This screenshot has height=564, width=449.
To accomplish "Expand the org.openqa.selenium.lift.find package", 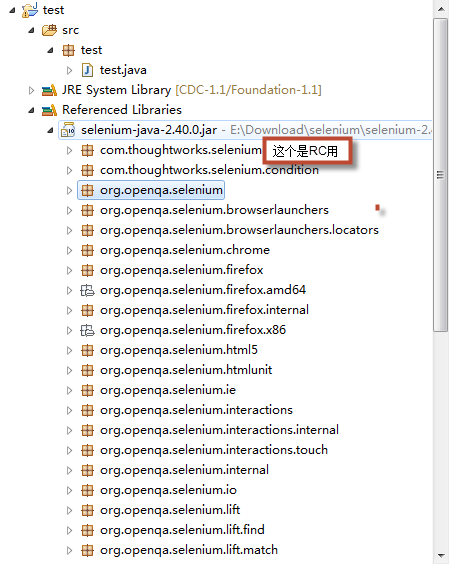I will point(69,531).
